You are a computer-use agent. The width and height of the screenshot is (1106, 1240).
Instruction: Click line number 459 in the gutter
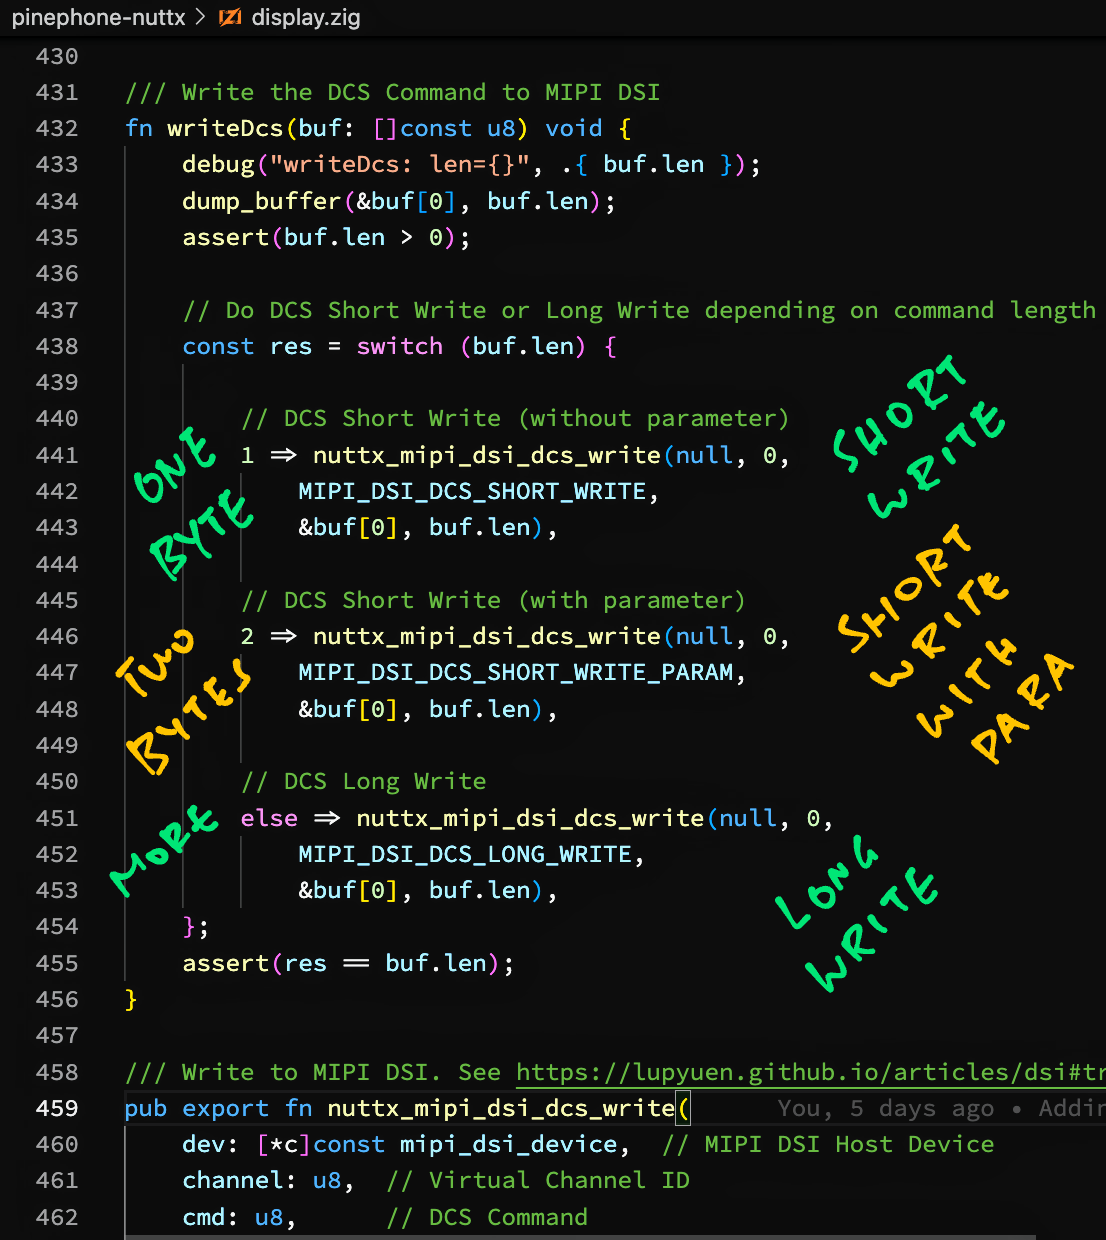coord(57,1108)
